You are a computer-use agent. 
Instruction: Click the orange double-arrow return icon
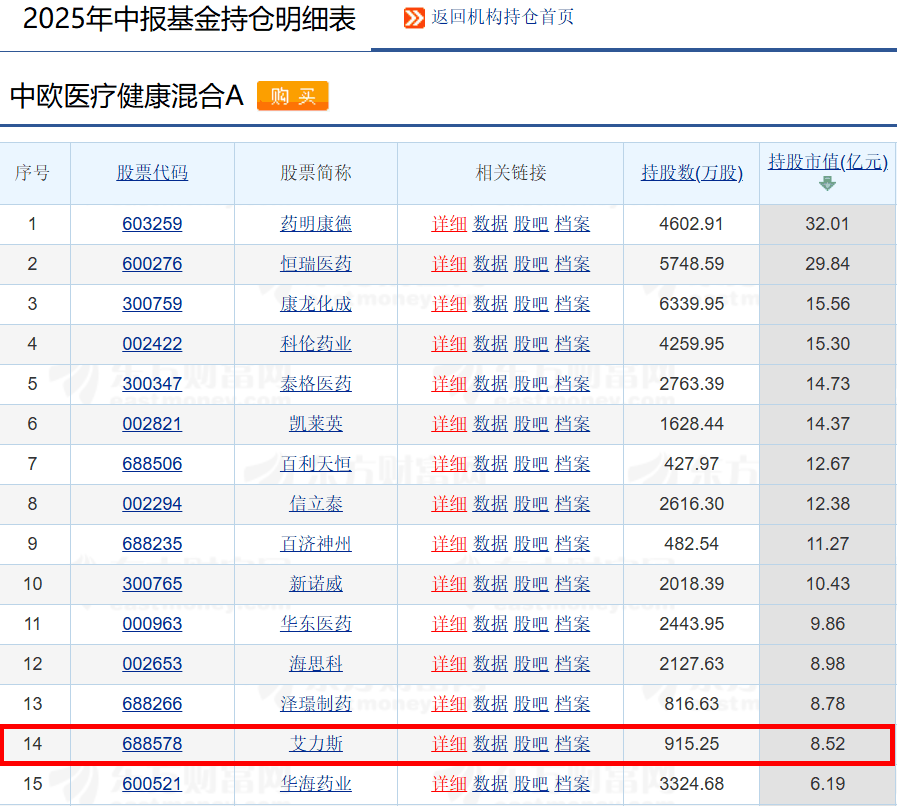click(x=414, y=18)
